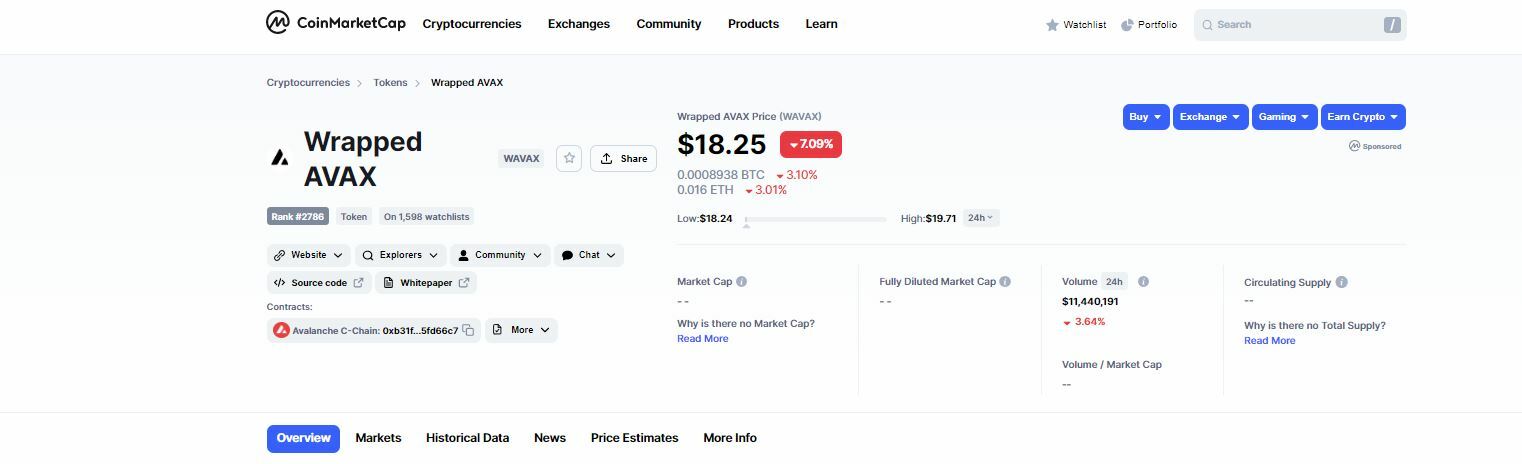Switch to the Markets tab
Image resolution: width=1522 pixels, height=464 pixels.
(x=378, y=438)
